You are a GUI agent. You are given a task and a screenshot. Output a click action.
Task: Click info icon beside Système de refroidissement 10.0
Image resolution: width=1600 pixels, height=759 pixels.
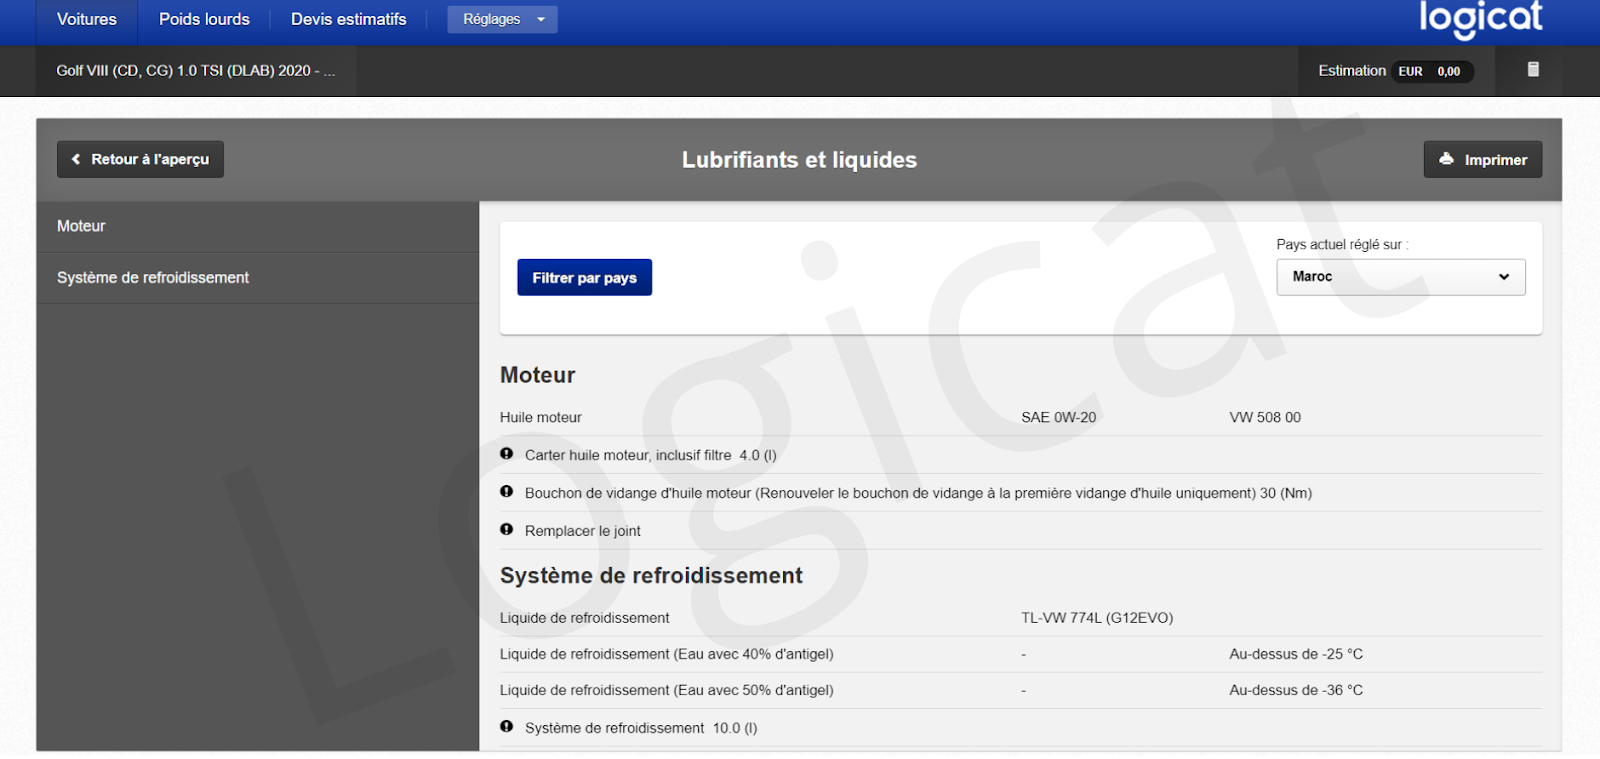(x=507, y=727)
